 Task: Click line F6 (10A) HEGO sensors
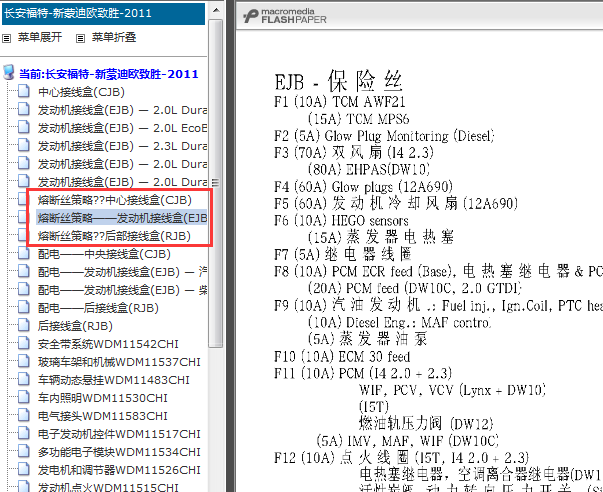pos(341,220)
